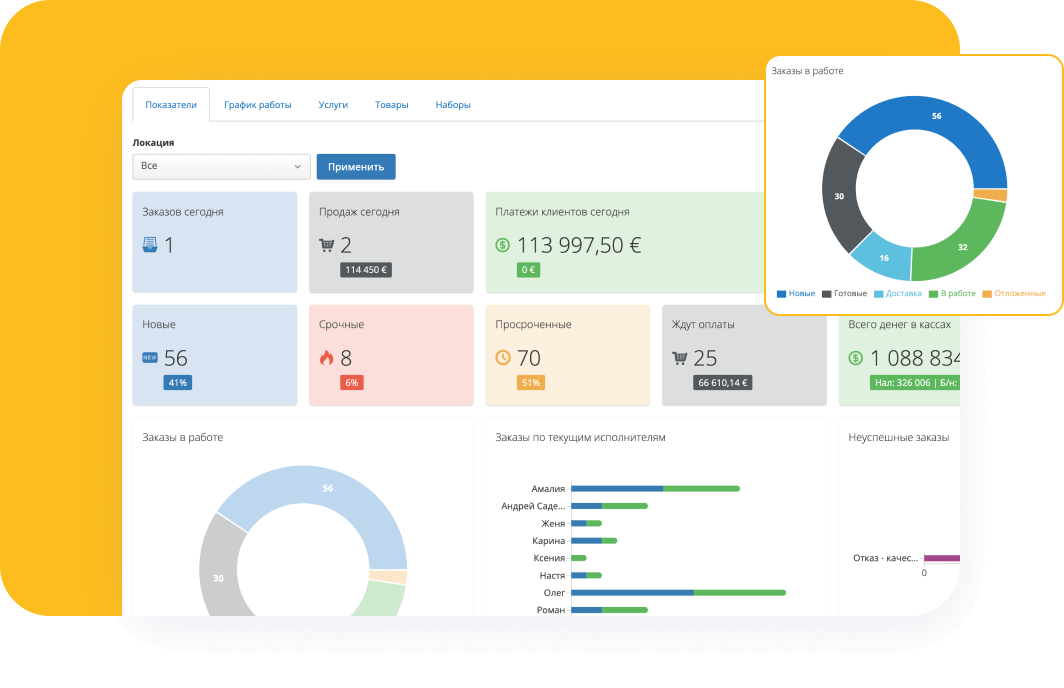The width and height of the screenshot is (1064, 688).
Task: Click the 114 450 € badge under sales
Action: point(366,270)
